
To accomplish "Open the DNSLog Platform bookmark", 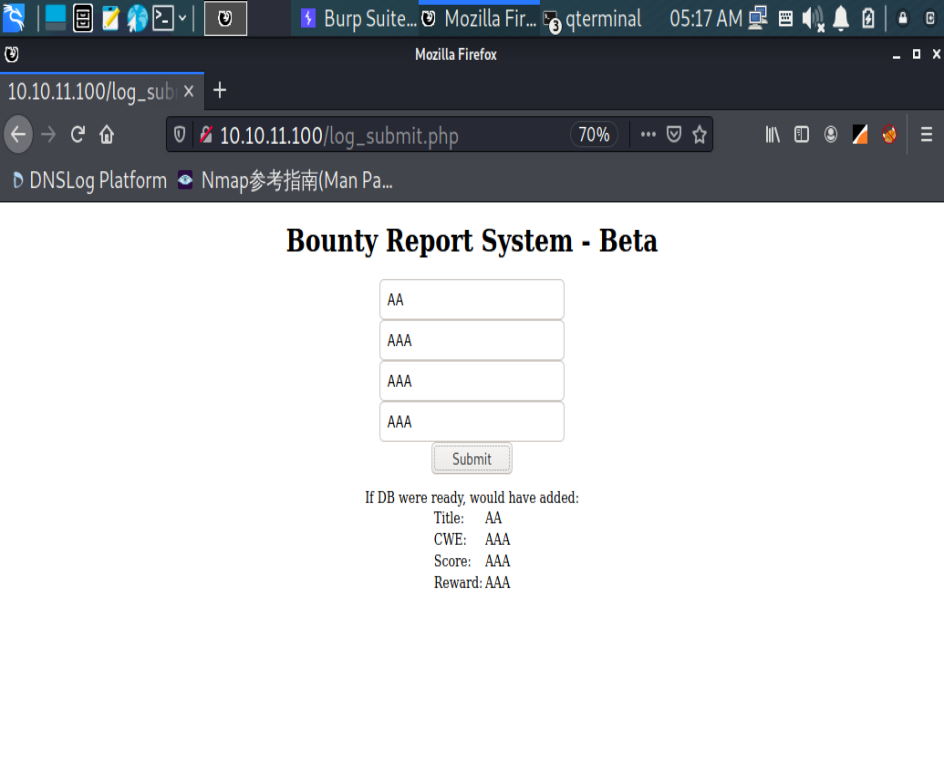I will [90, 181].
